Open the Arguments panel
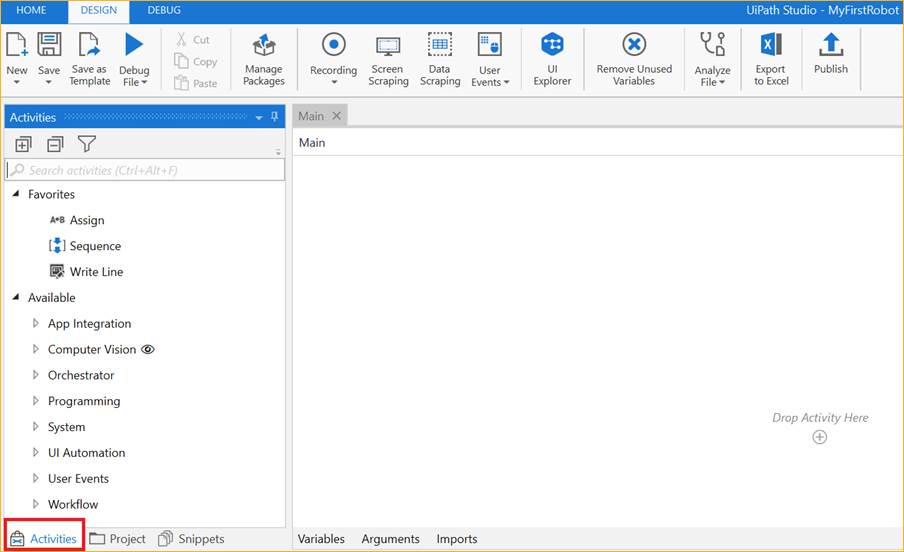The width and height of the screenshot is (904, 552). pyautogui.click(x=390, y=539)
